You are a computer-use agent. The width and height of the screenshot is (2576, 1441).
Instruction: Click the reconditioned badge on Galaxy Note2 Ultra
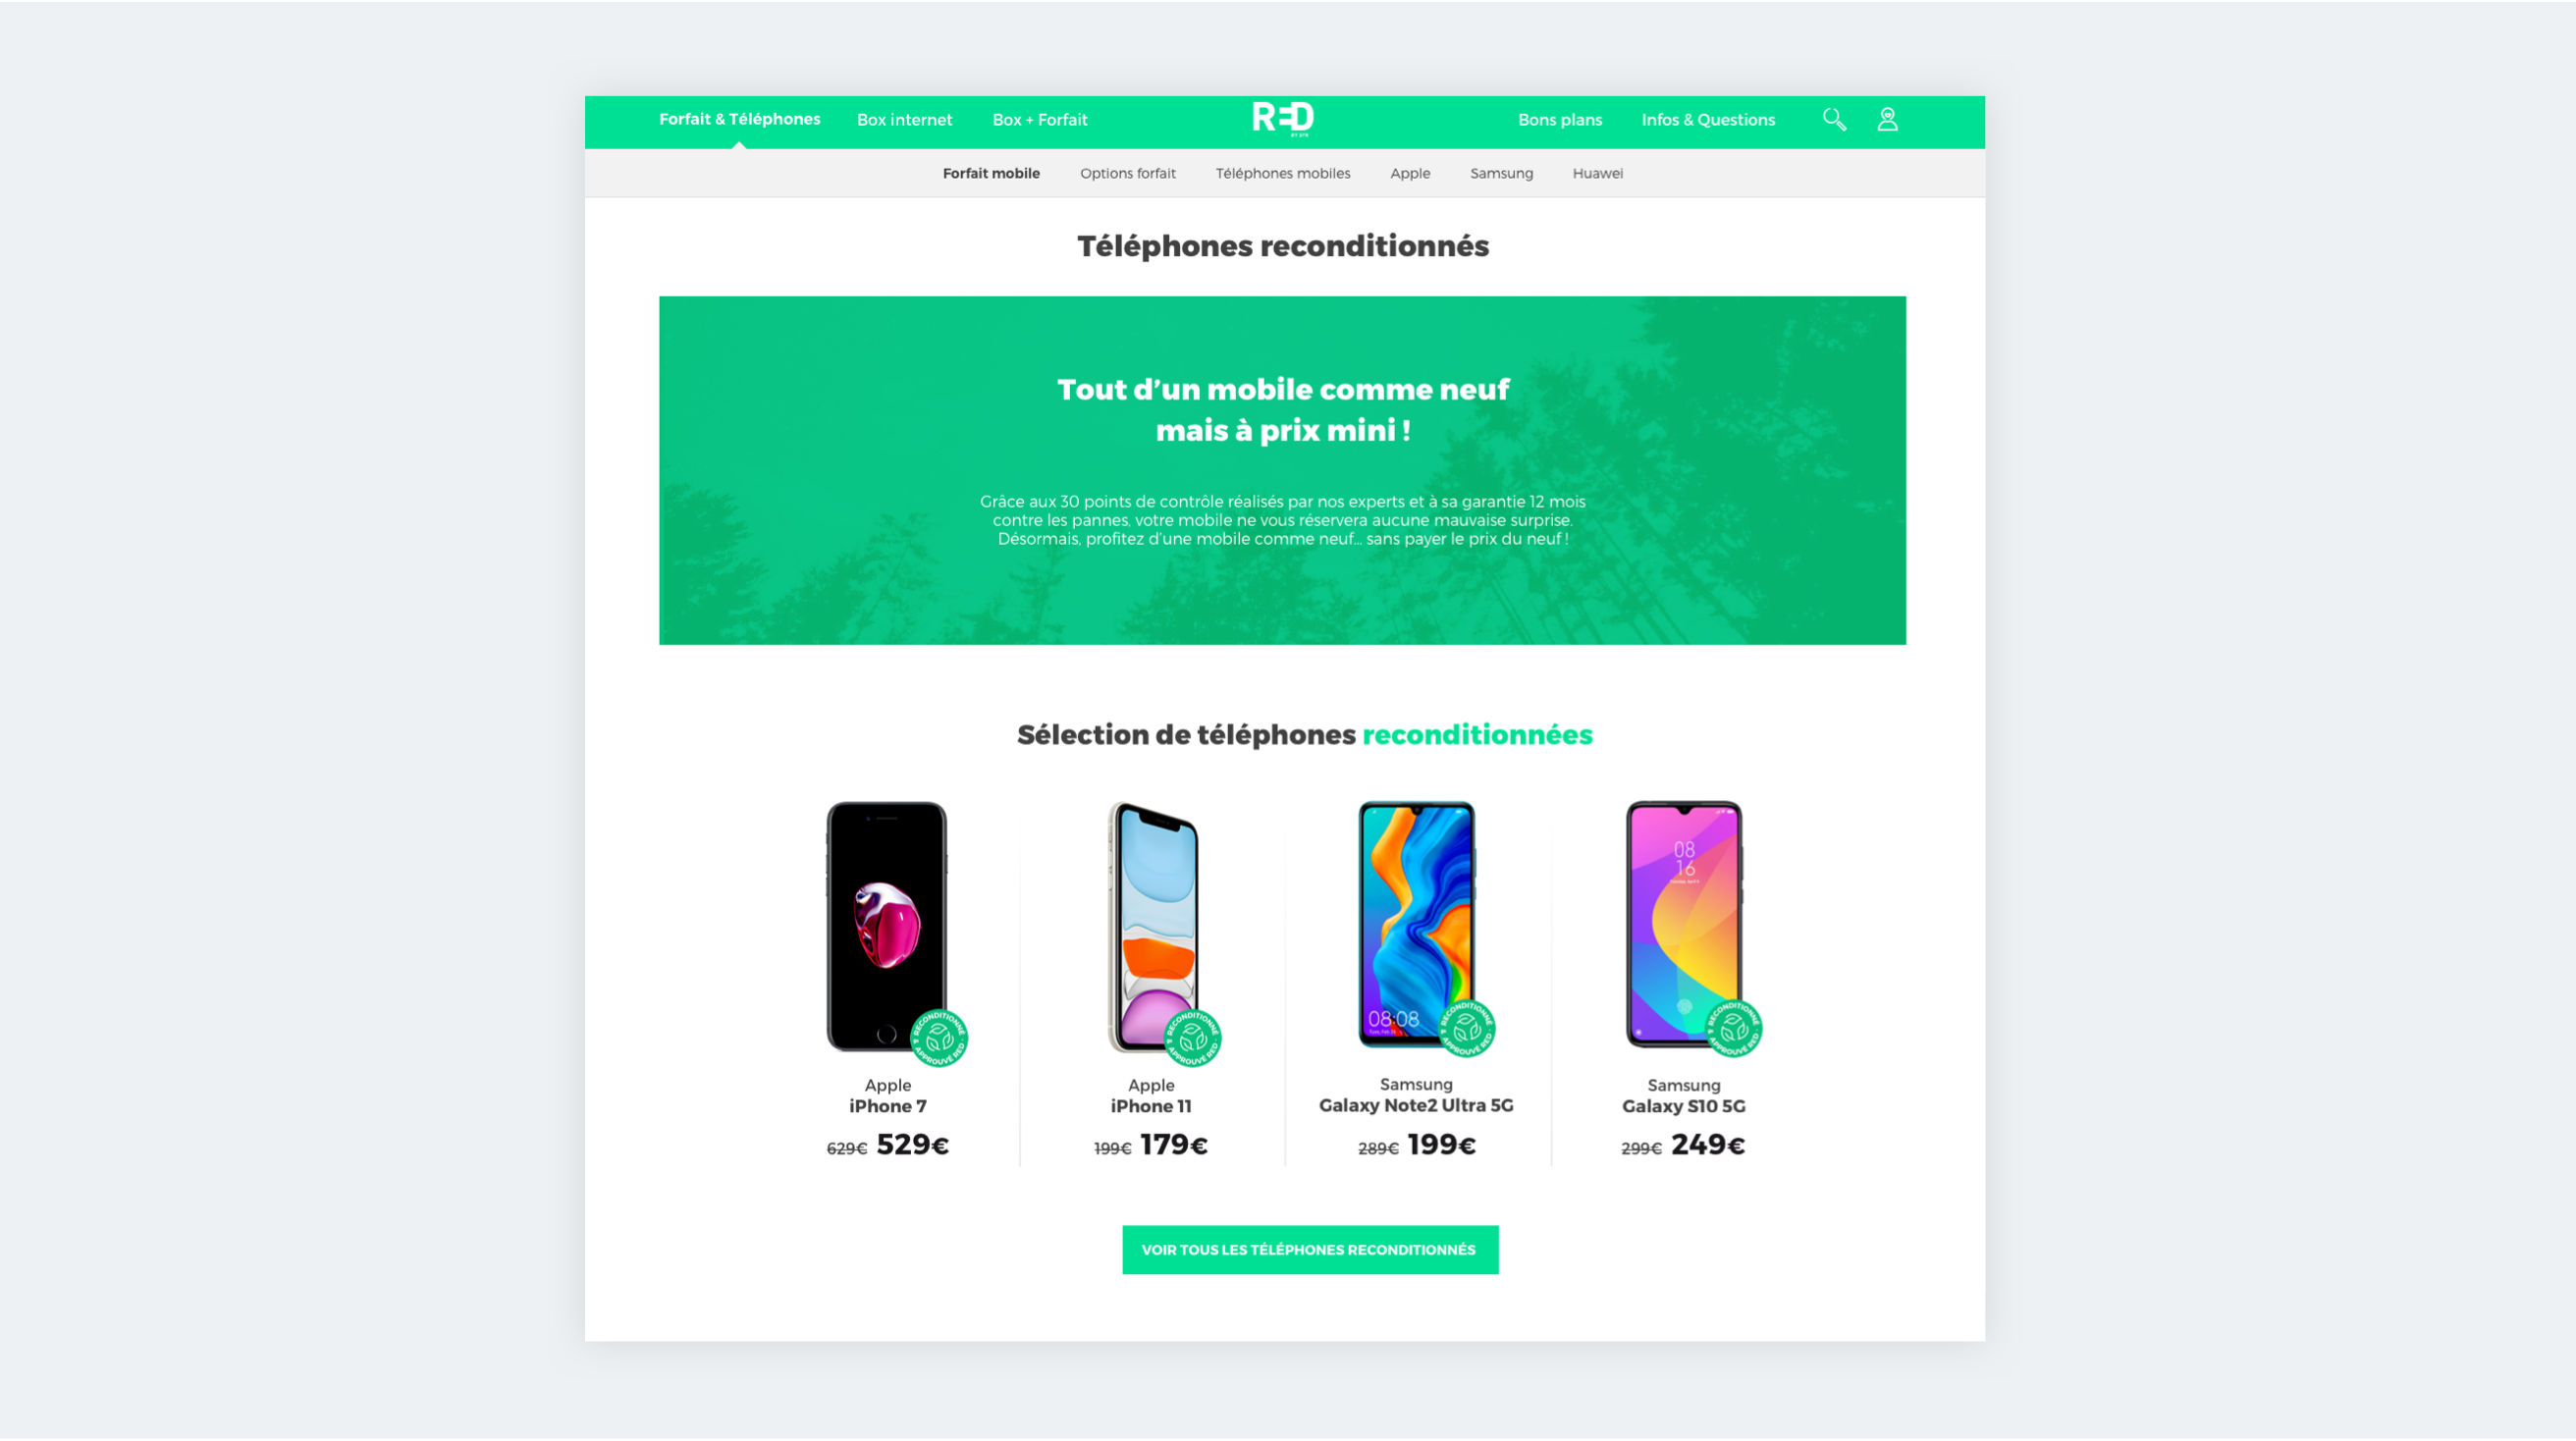1467,1028
